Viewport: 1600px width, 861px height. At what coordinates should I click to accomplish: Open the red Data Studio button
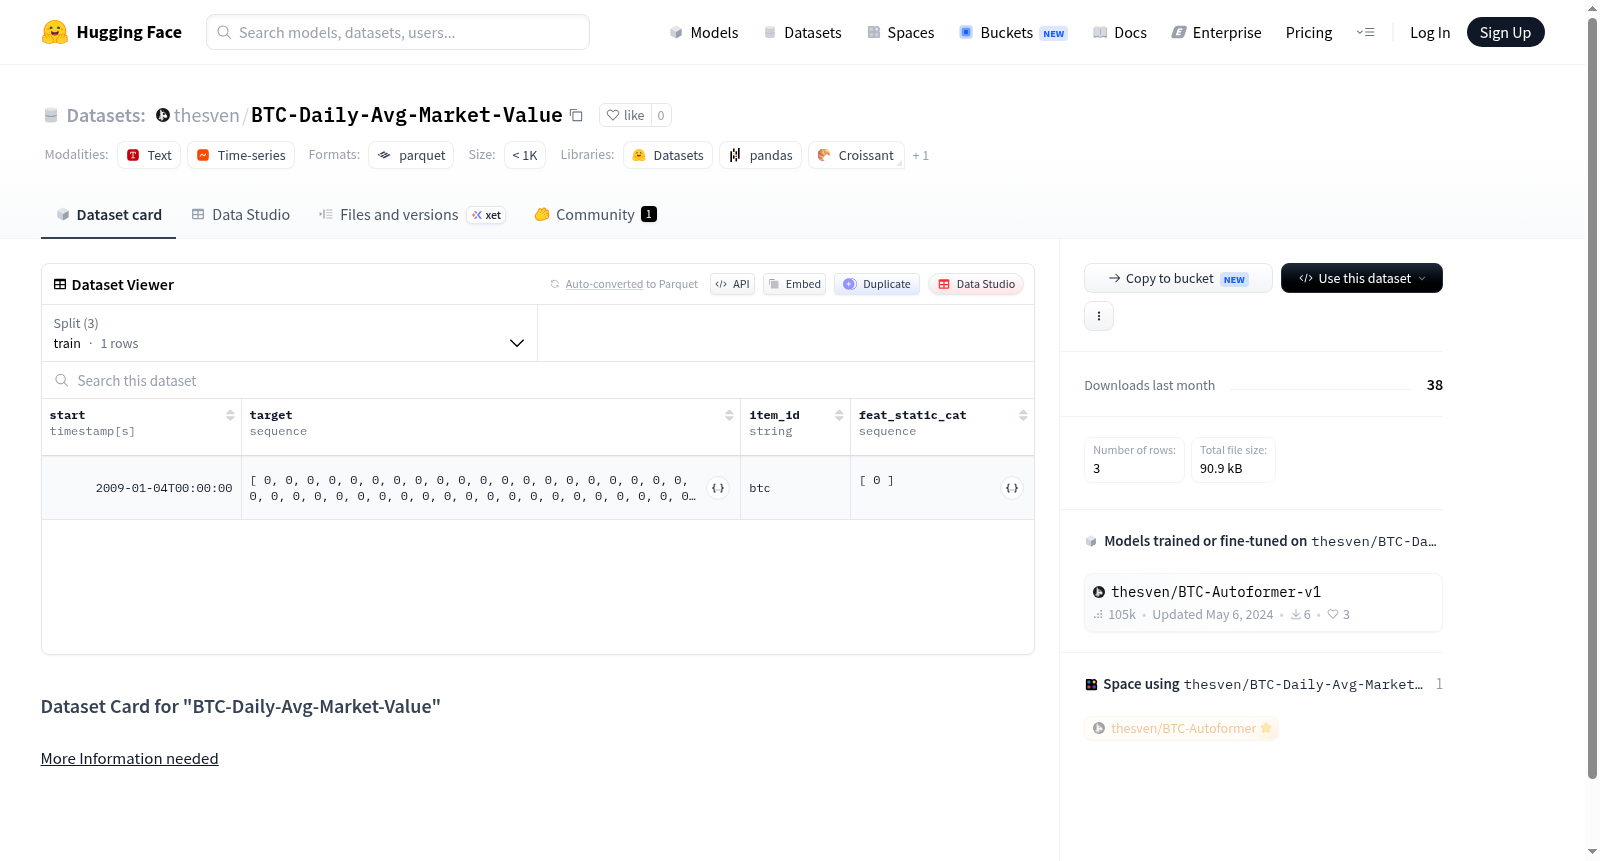[x=976, y=284]
